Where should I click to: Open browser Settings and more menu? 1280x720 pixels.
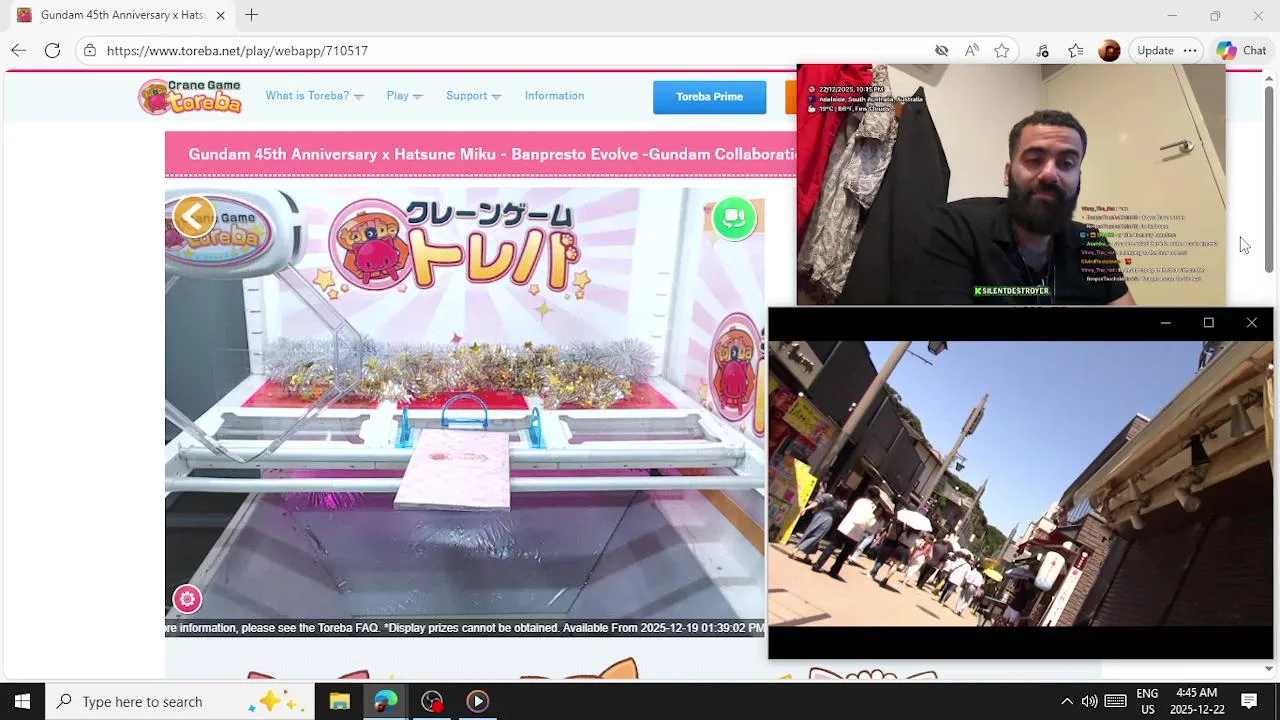click(1190, 50)
